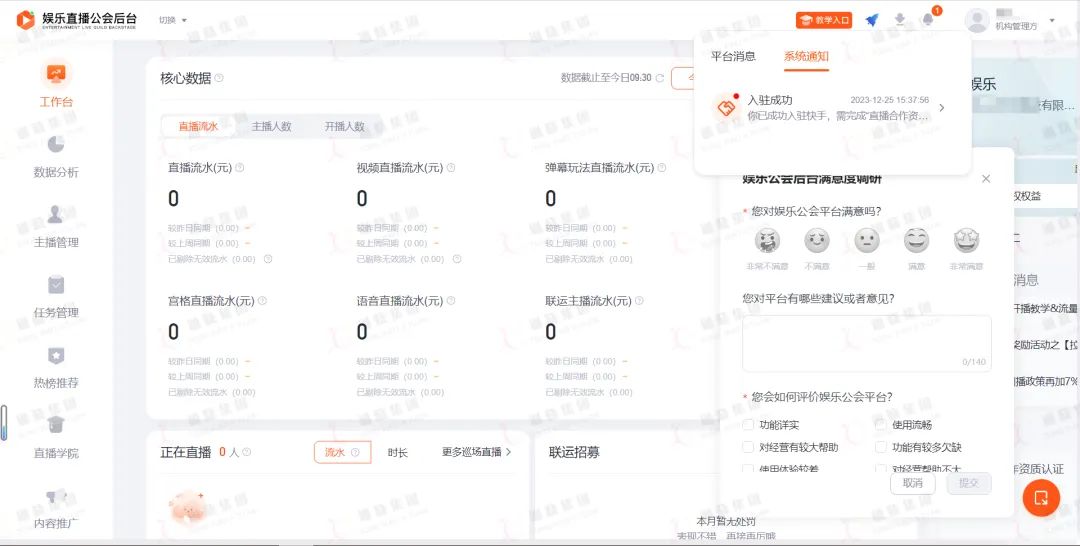The height and width of the screenshot is (546, 1080).
Task: Check the 使用流畅 checkbox
Action: point(880,425)
